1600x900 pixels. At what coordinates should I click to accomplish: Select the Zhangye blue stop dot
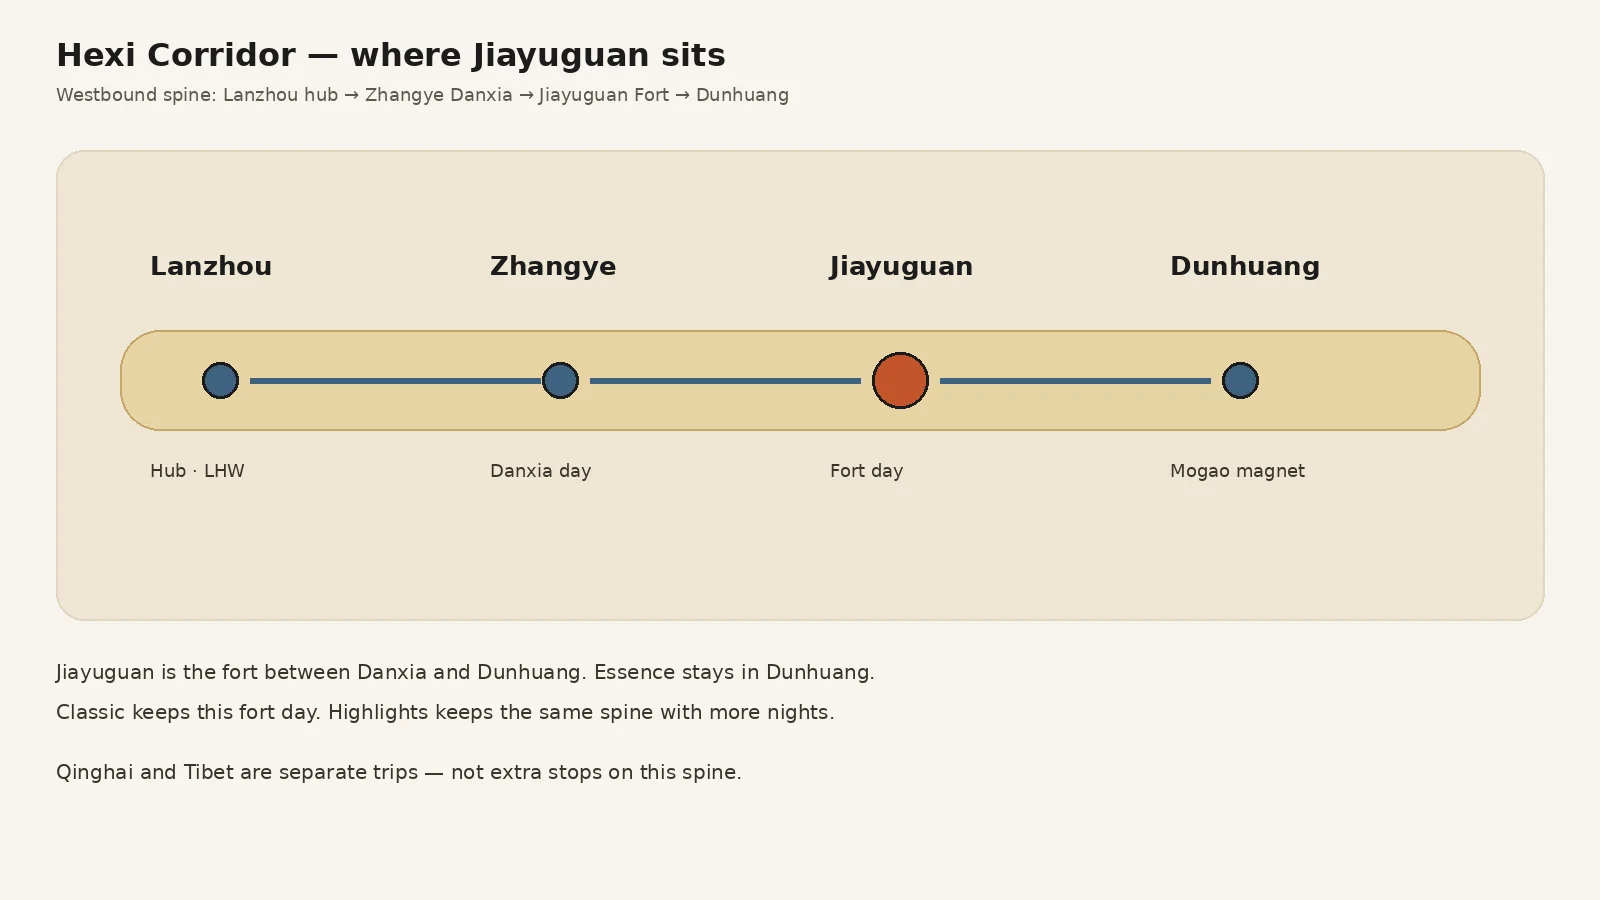[560, 380]
